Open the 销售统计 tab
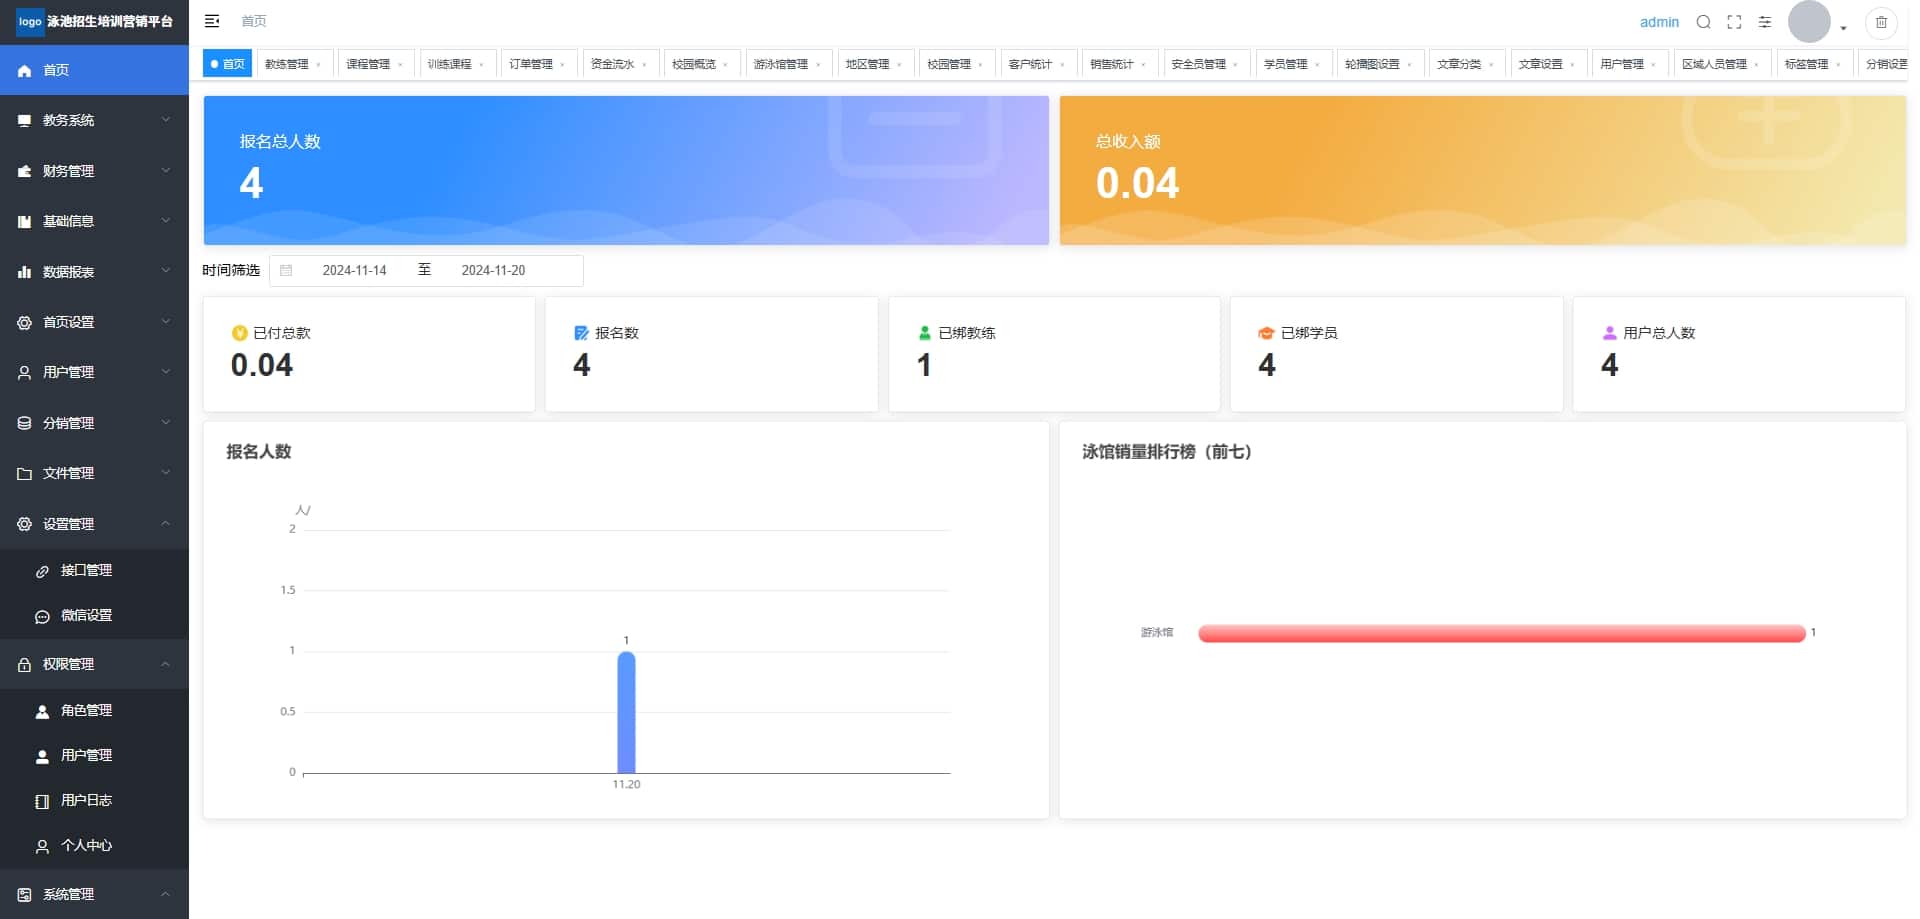Screen dimensions: 1920x919 1119,64
